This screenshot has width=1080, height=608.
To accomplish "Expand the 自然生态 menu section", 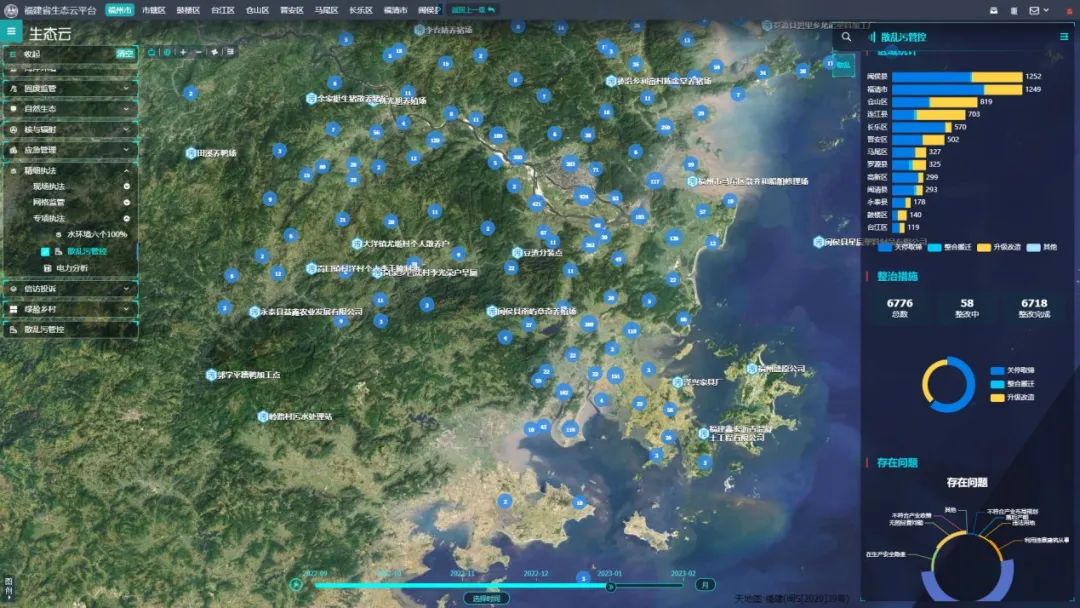I will [70, 109].
